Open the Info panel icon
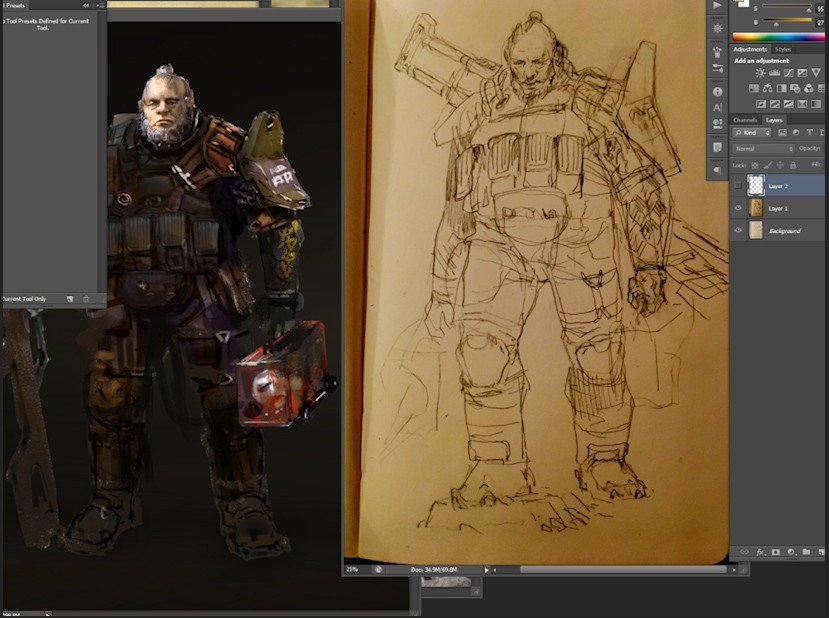Viewport: 829px width, 618px height. pyautogui.click(x=717, y=91)
